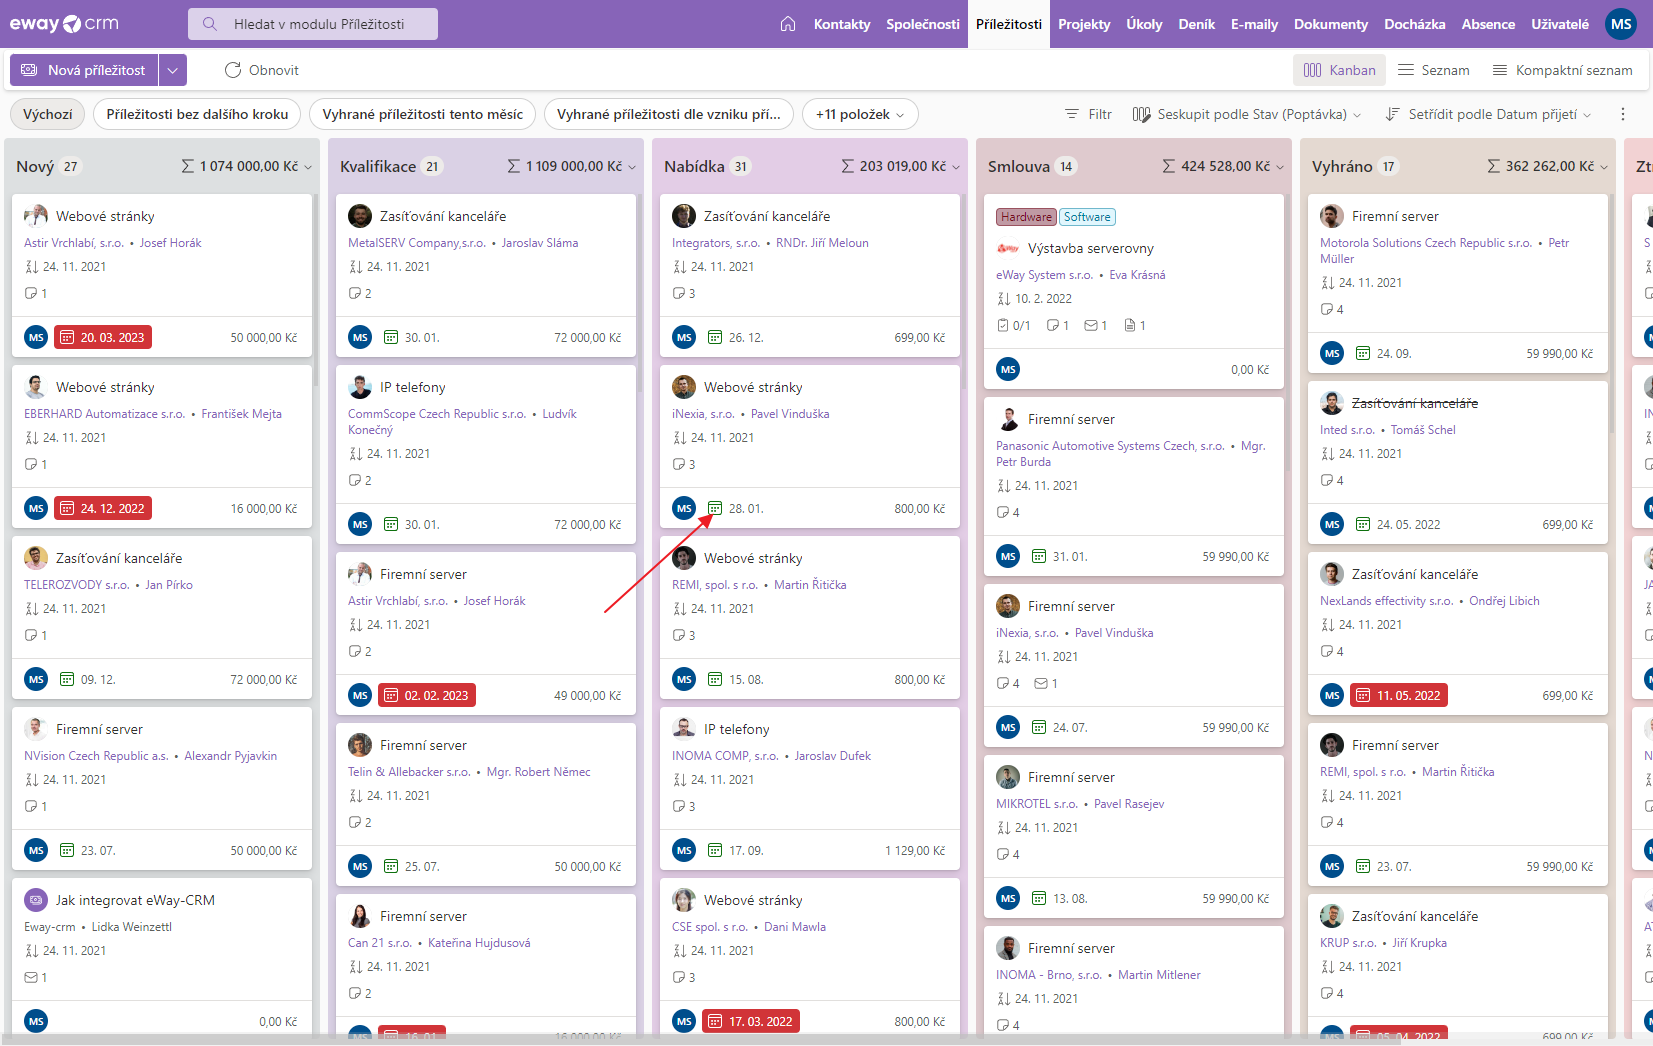
Task: Click the calendar icon beside 31. 01.
Action: click(x=1039, y=556)
